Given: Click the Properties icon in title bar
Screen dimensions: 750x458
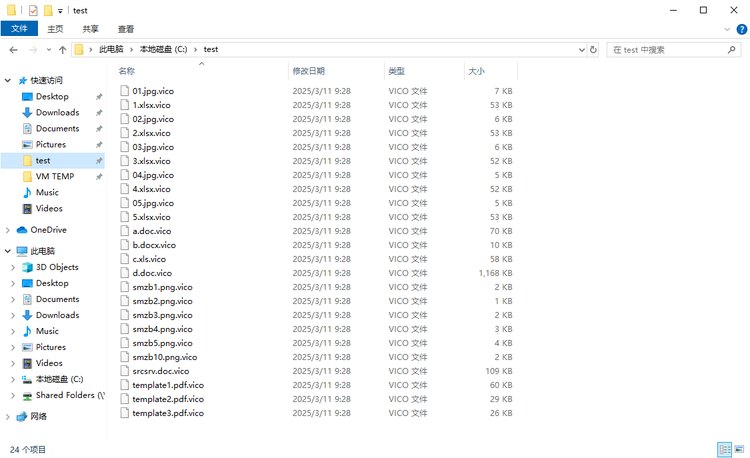Looking at the screenshot, I should coord(33,10).
